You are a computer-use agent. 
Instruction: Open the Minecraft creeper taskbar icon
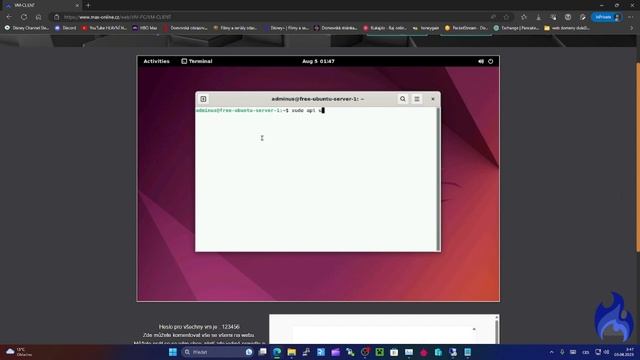380,352
